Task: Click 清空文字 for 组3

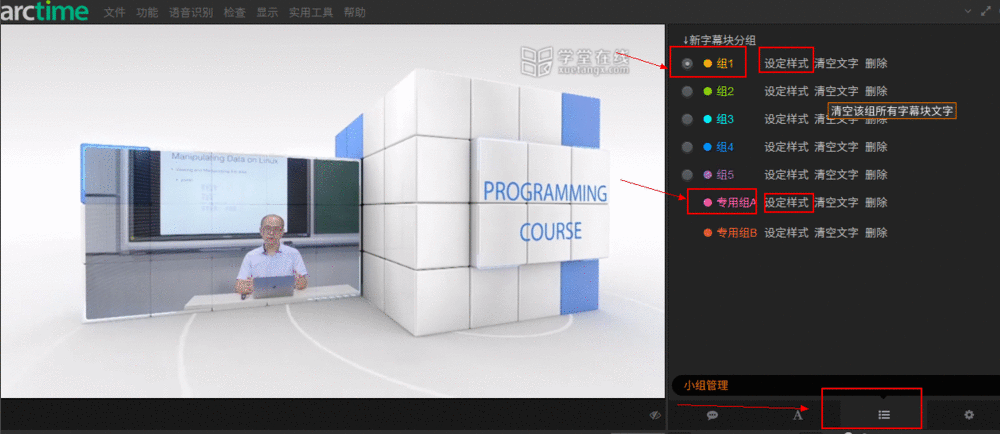Action: pyautogui.click(x=836, y=119)
